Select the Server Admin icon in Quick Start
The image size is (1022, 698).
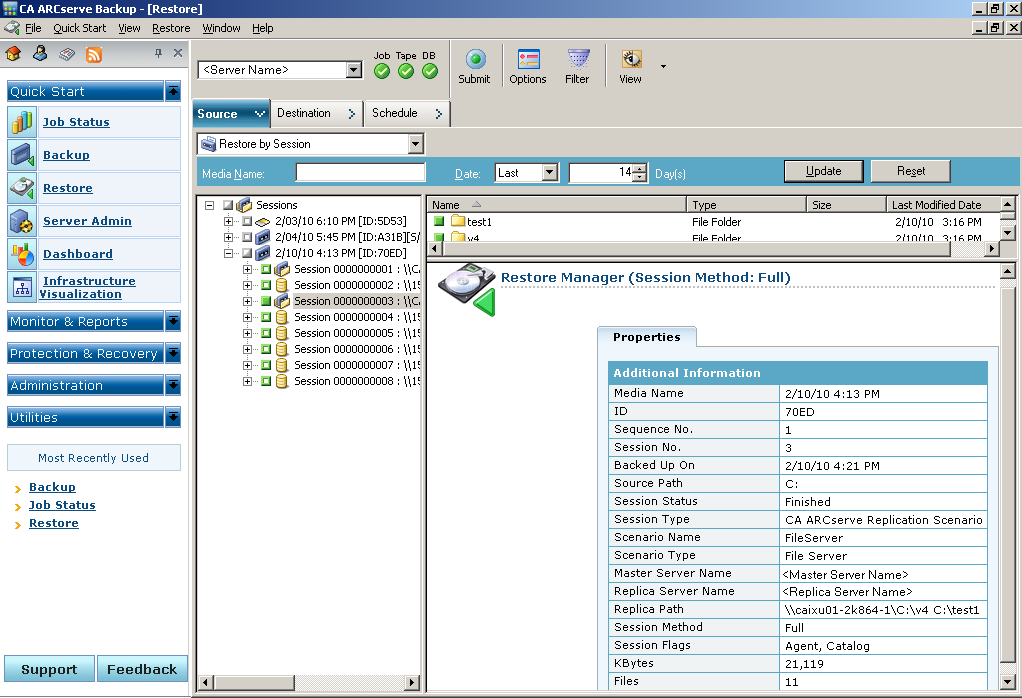[22, 220]
